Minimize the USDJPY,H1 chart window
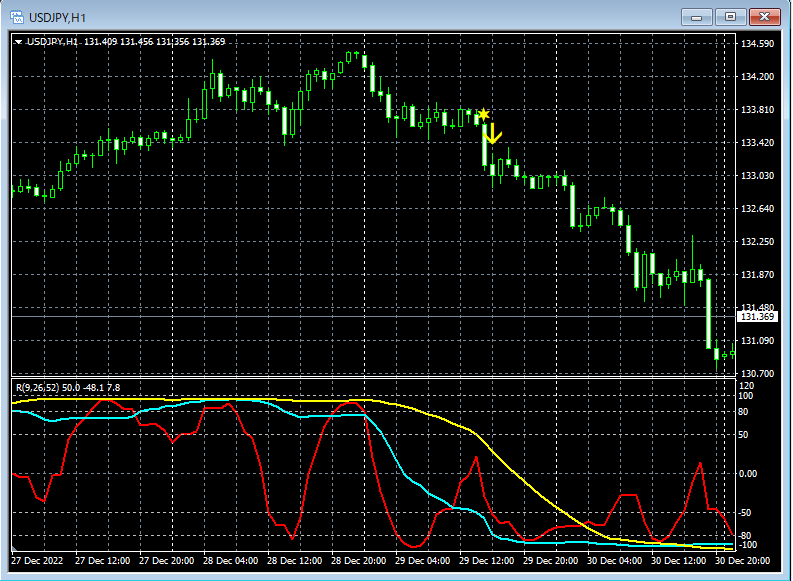The image size is (793, 581). (696, 16)
